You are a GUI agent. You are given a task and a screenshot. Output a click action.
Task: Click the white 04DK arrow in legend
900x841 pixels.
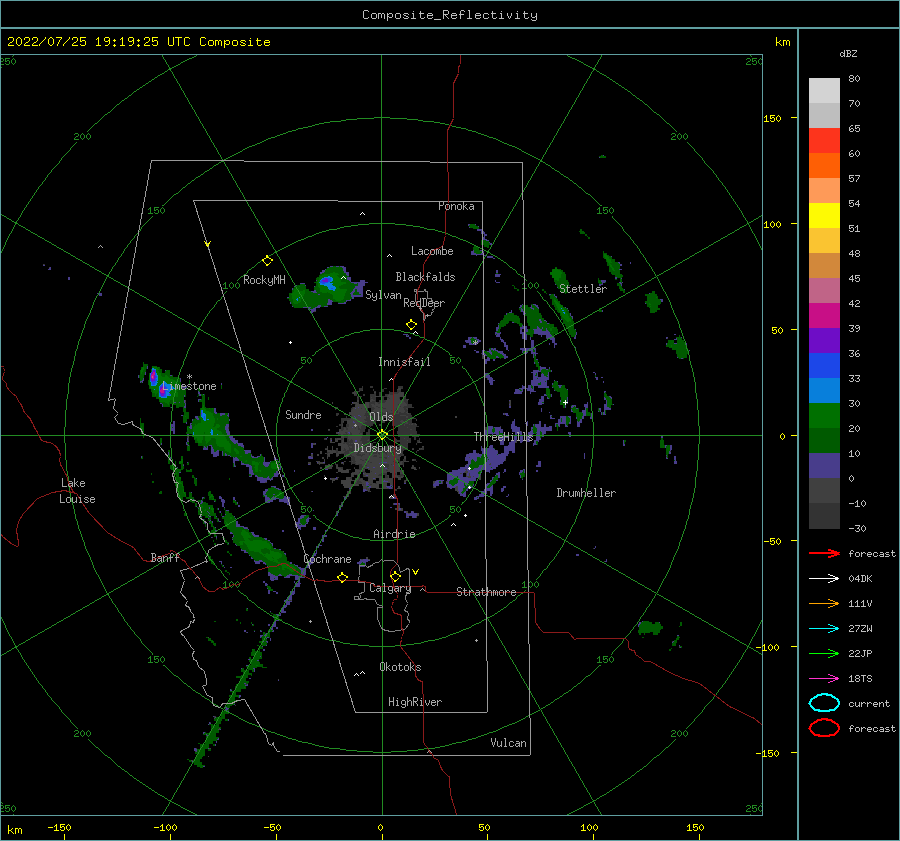(x=824, y=579)
